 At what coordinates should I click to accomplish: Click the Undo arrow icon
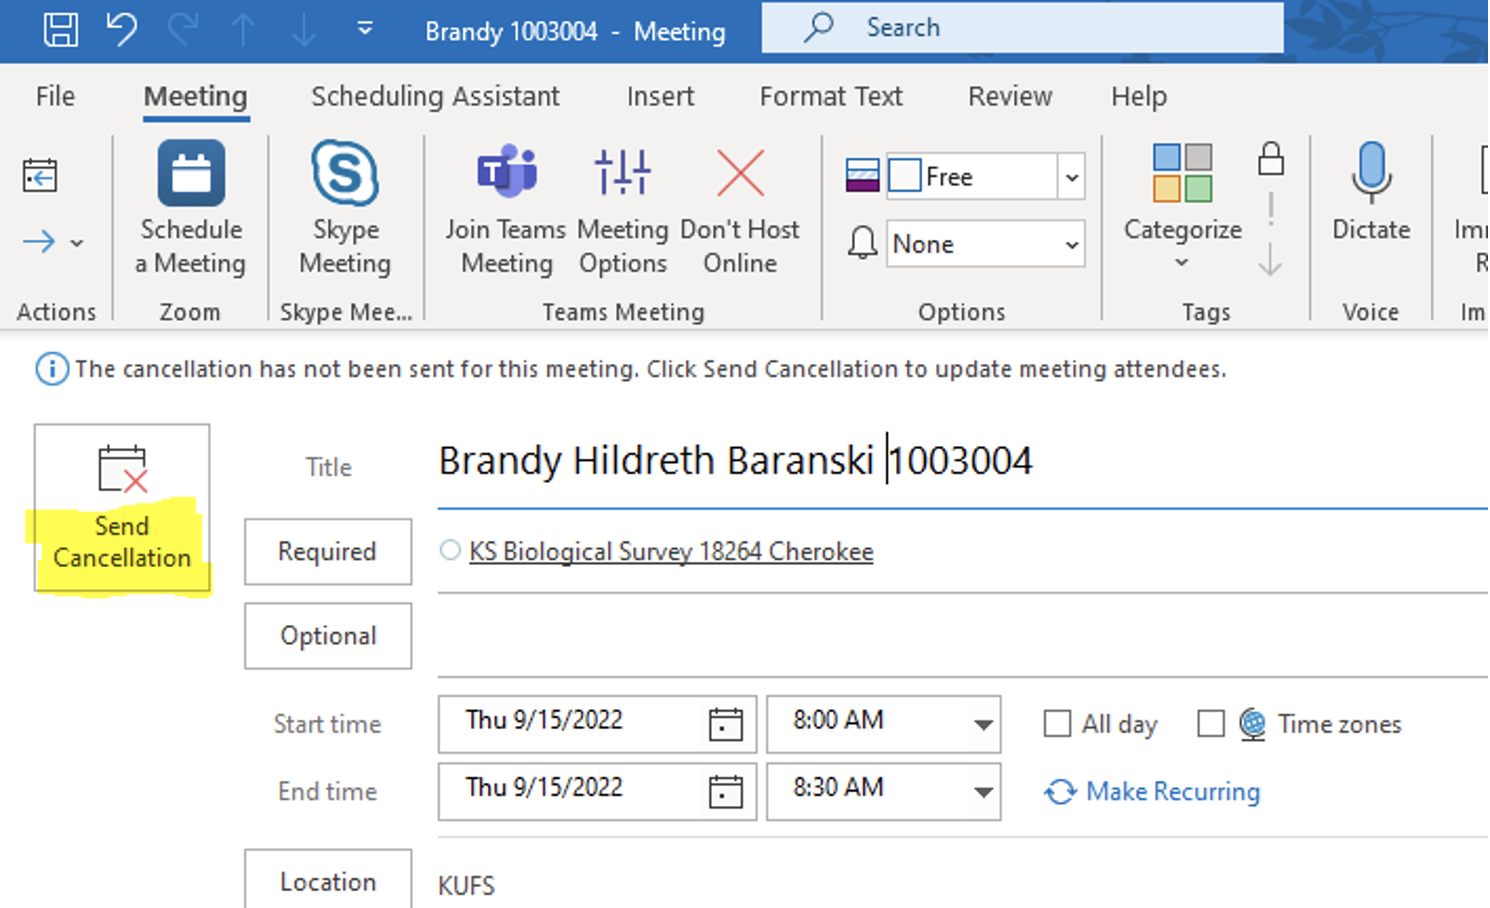[x=122, y=29]
